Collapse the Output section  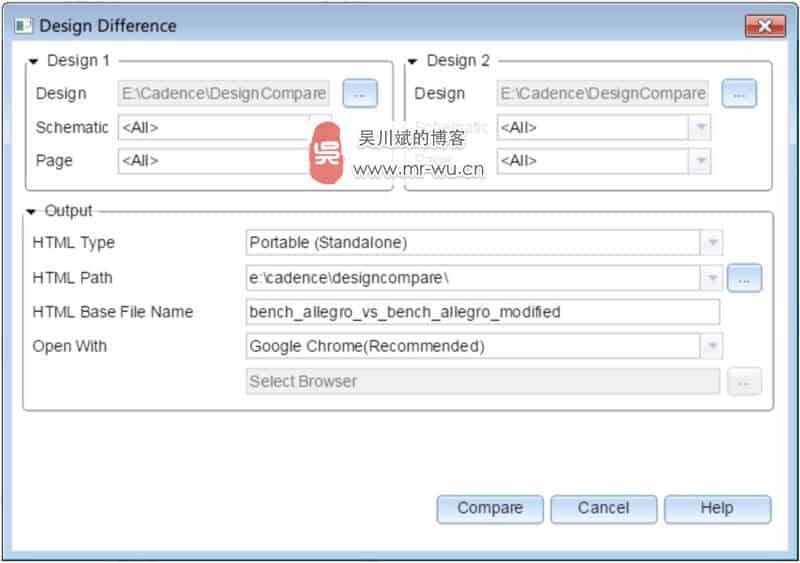[x=32, y=211]
